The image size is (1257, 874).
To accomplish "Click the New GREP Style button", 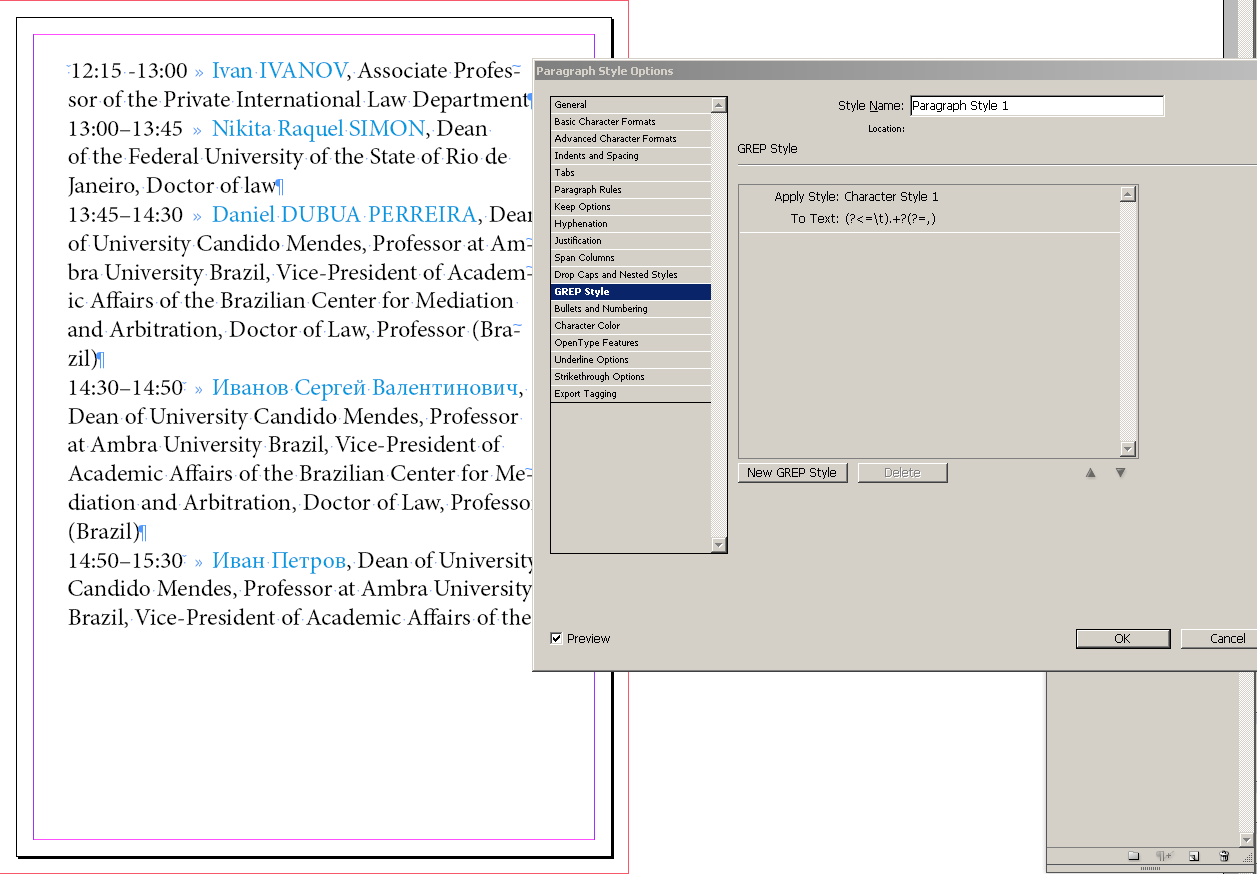I will click(x=792, y=473).
